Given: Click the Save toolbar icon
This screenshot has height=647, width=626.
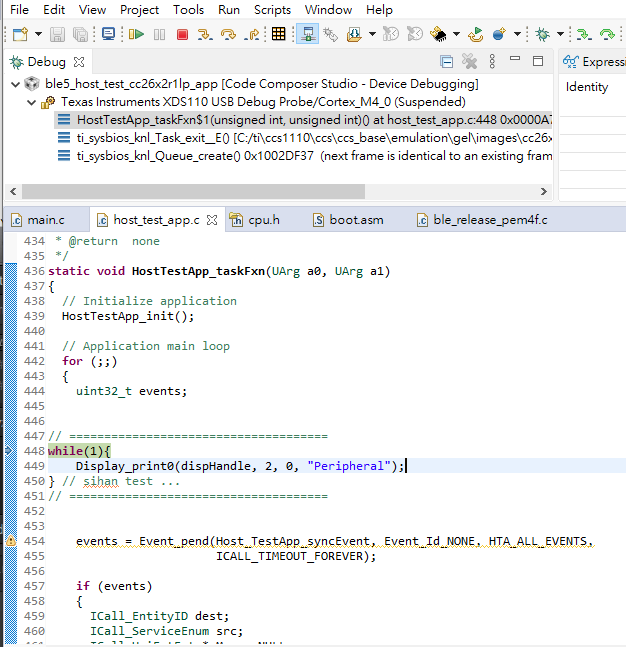Looking at the screenshot, I should [x=57, y=34].
